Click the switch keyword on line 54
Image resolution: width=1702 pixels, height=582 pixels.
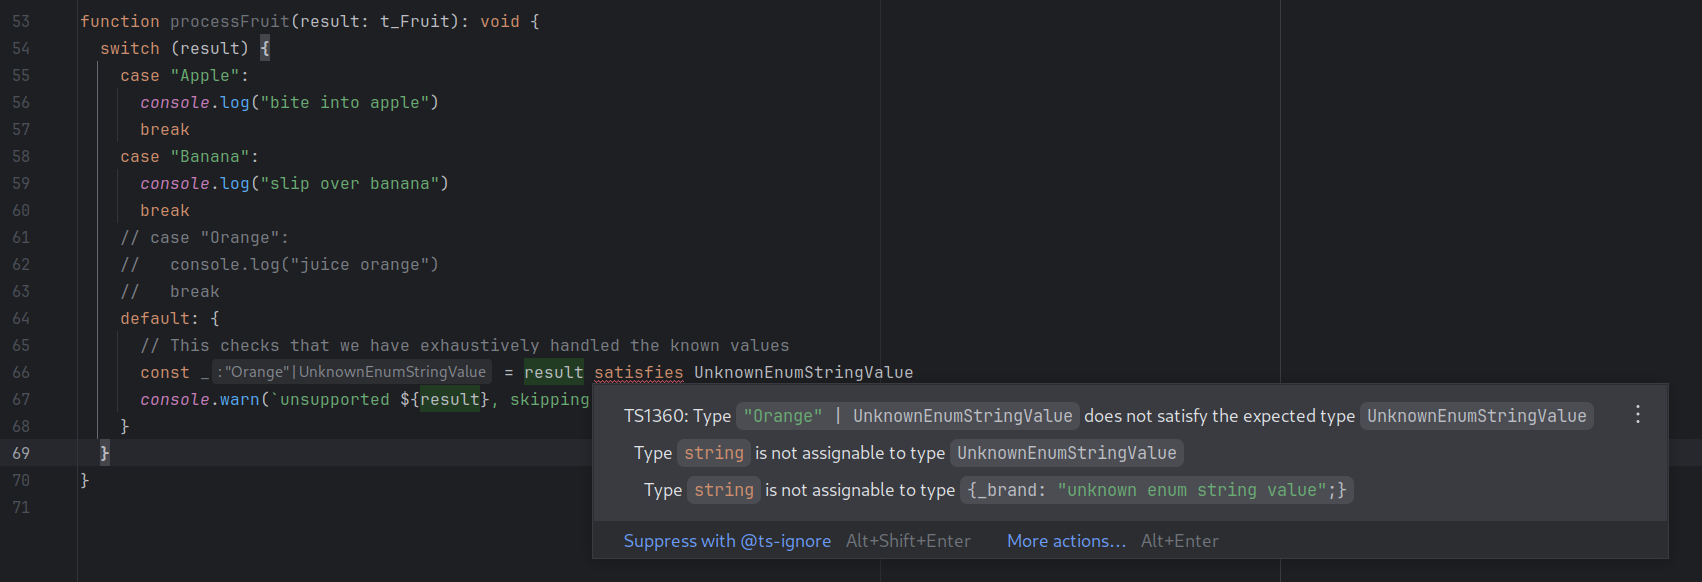(130, 48)
